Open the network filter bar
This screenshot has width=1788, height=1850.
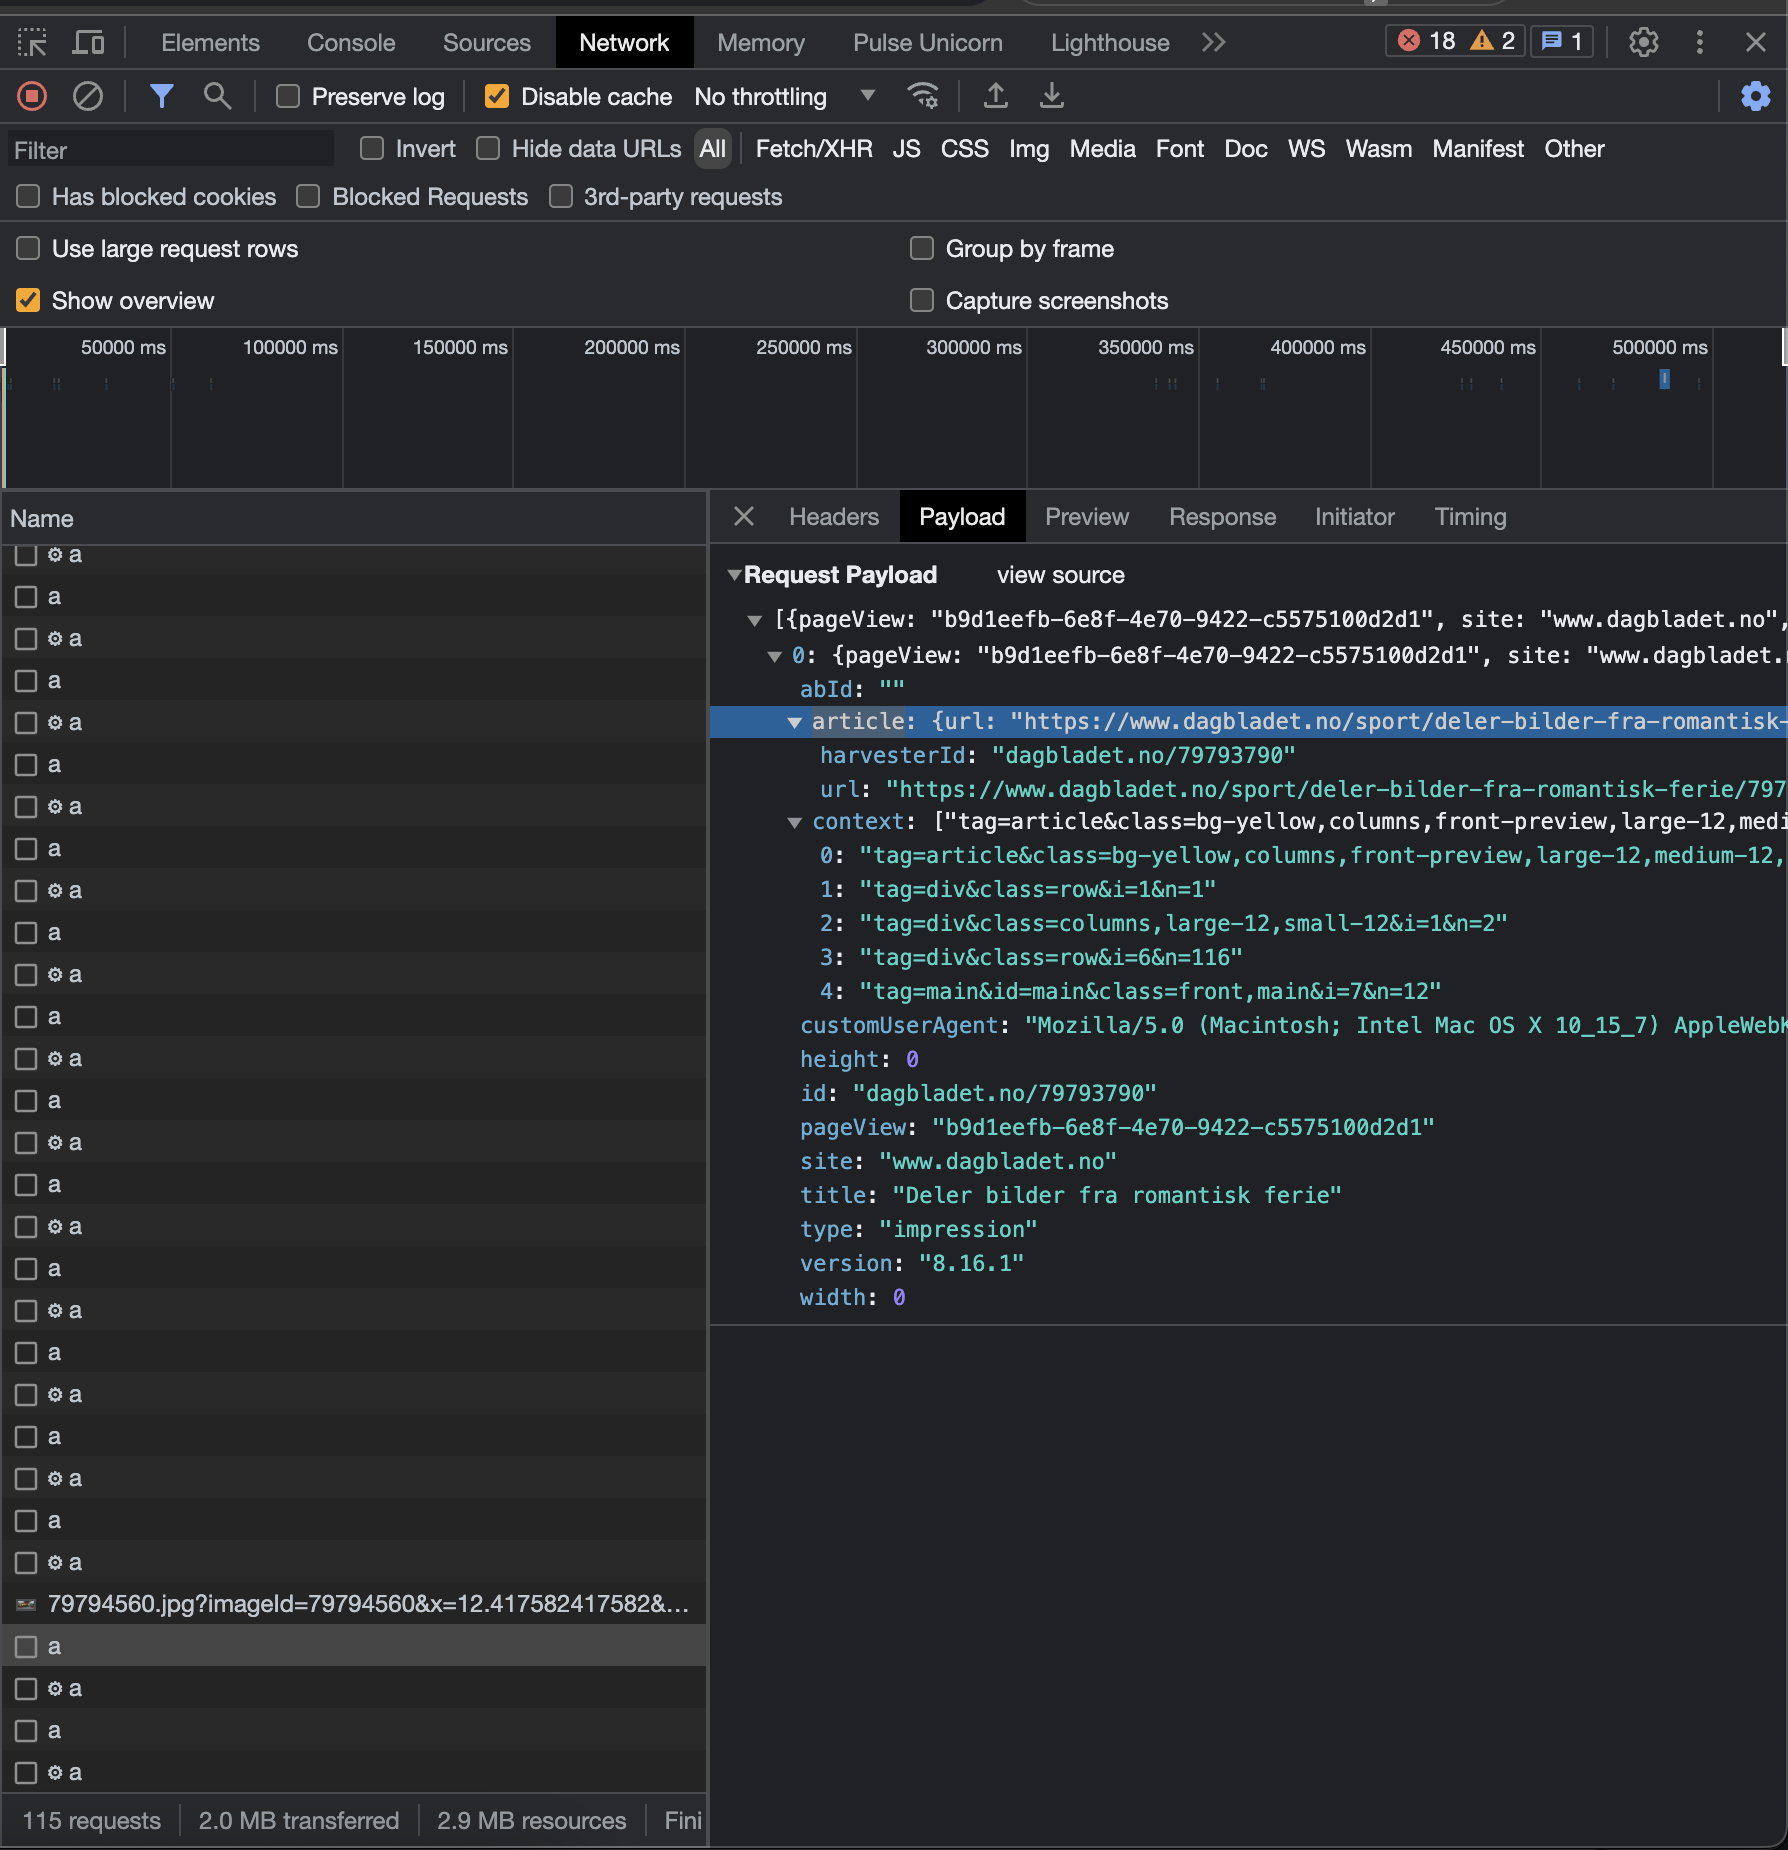pos(162,96)
